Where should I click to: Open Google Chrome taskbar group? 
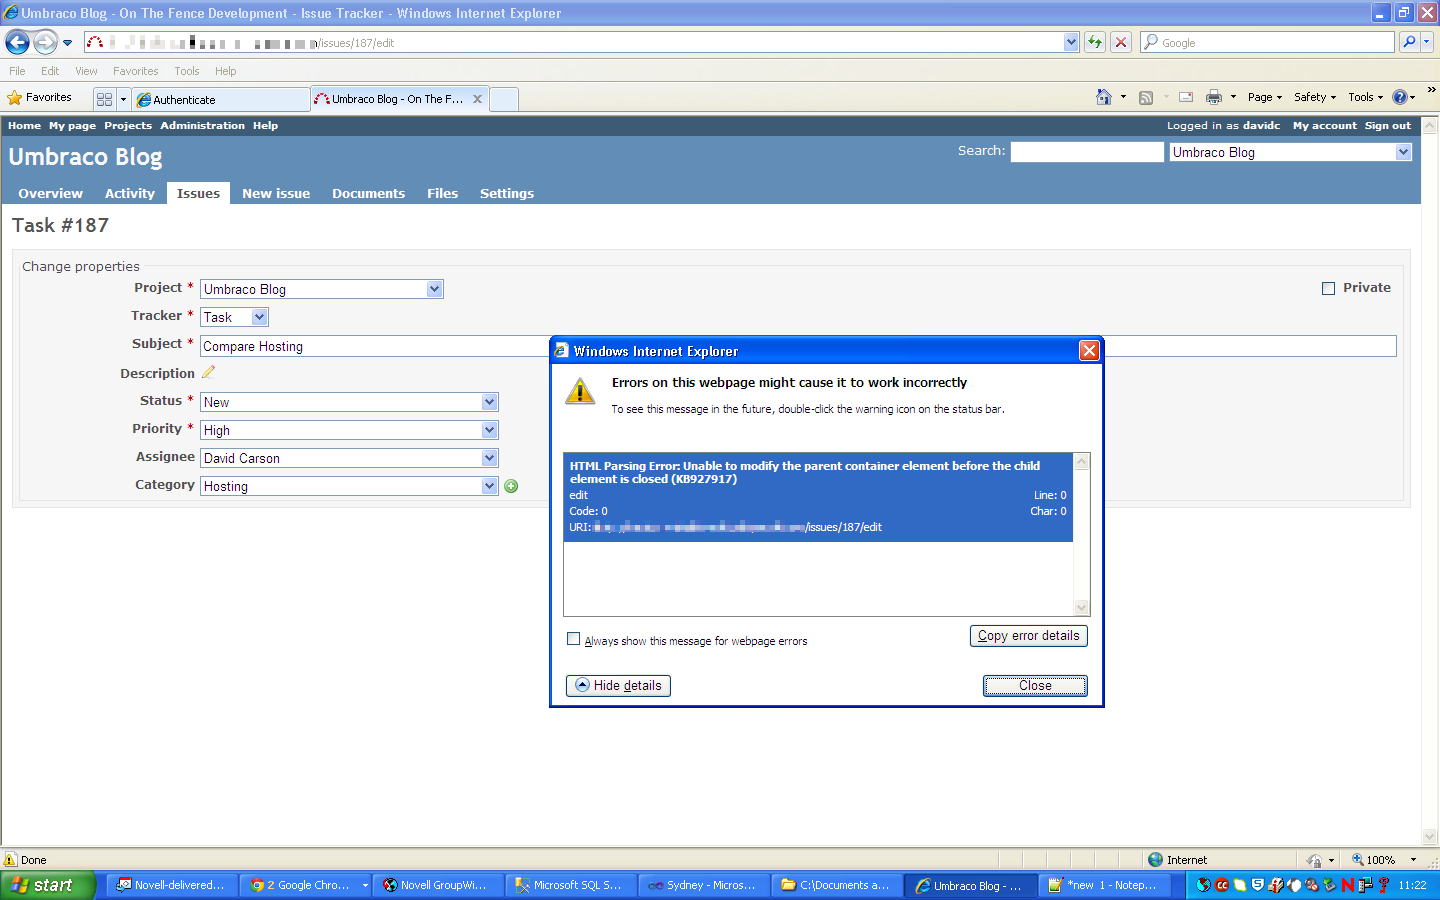(x=306, y=885)
